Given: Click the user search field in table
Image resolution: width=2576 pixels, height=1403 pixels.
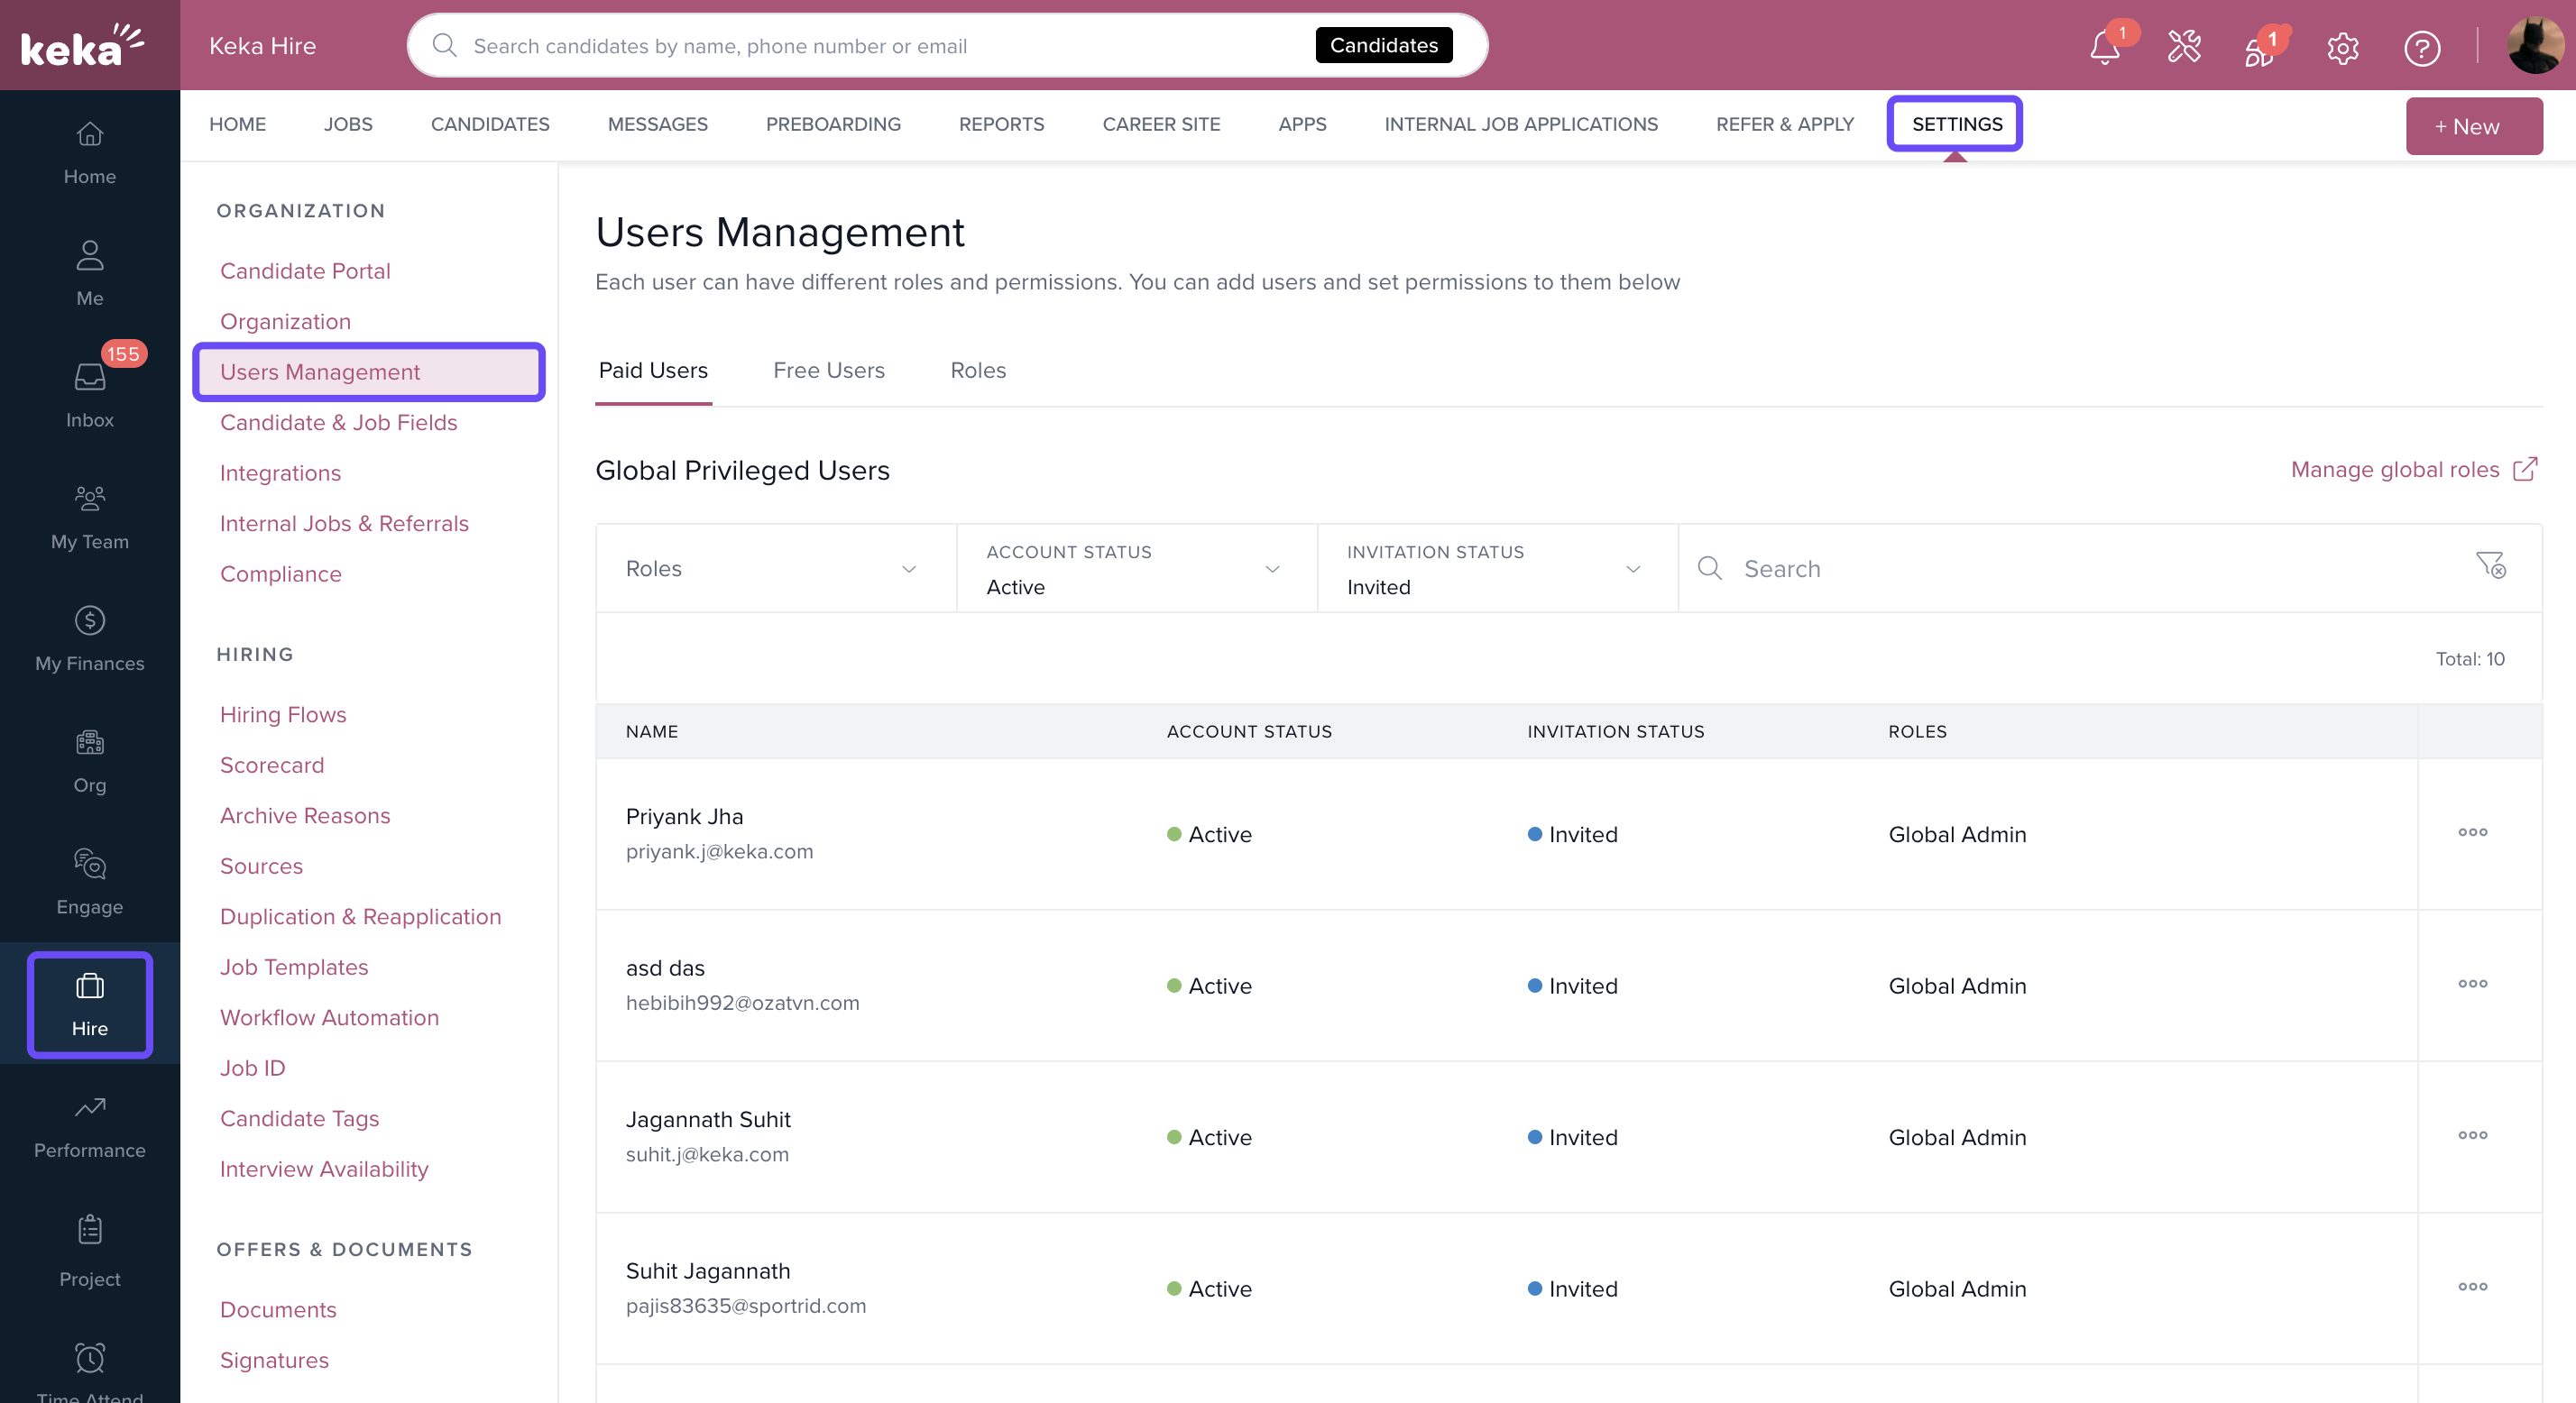Looking at the screenshot, I should tap(2080, 568).
